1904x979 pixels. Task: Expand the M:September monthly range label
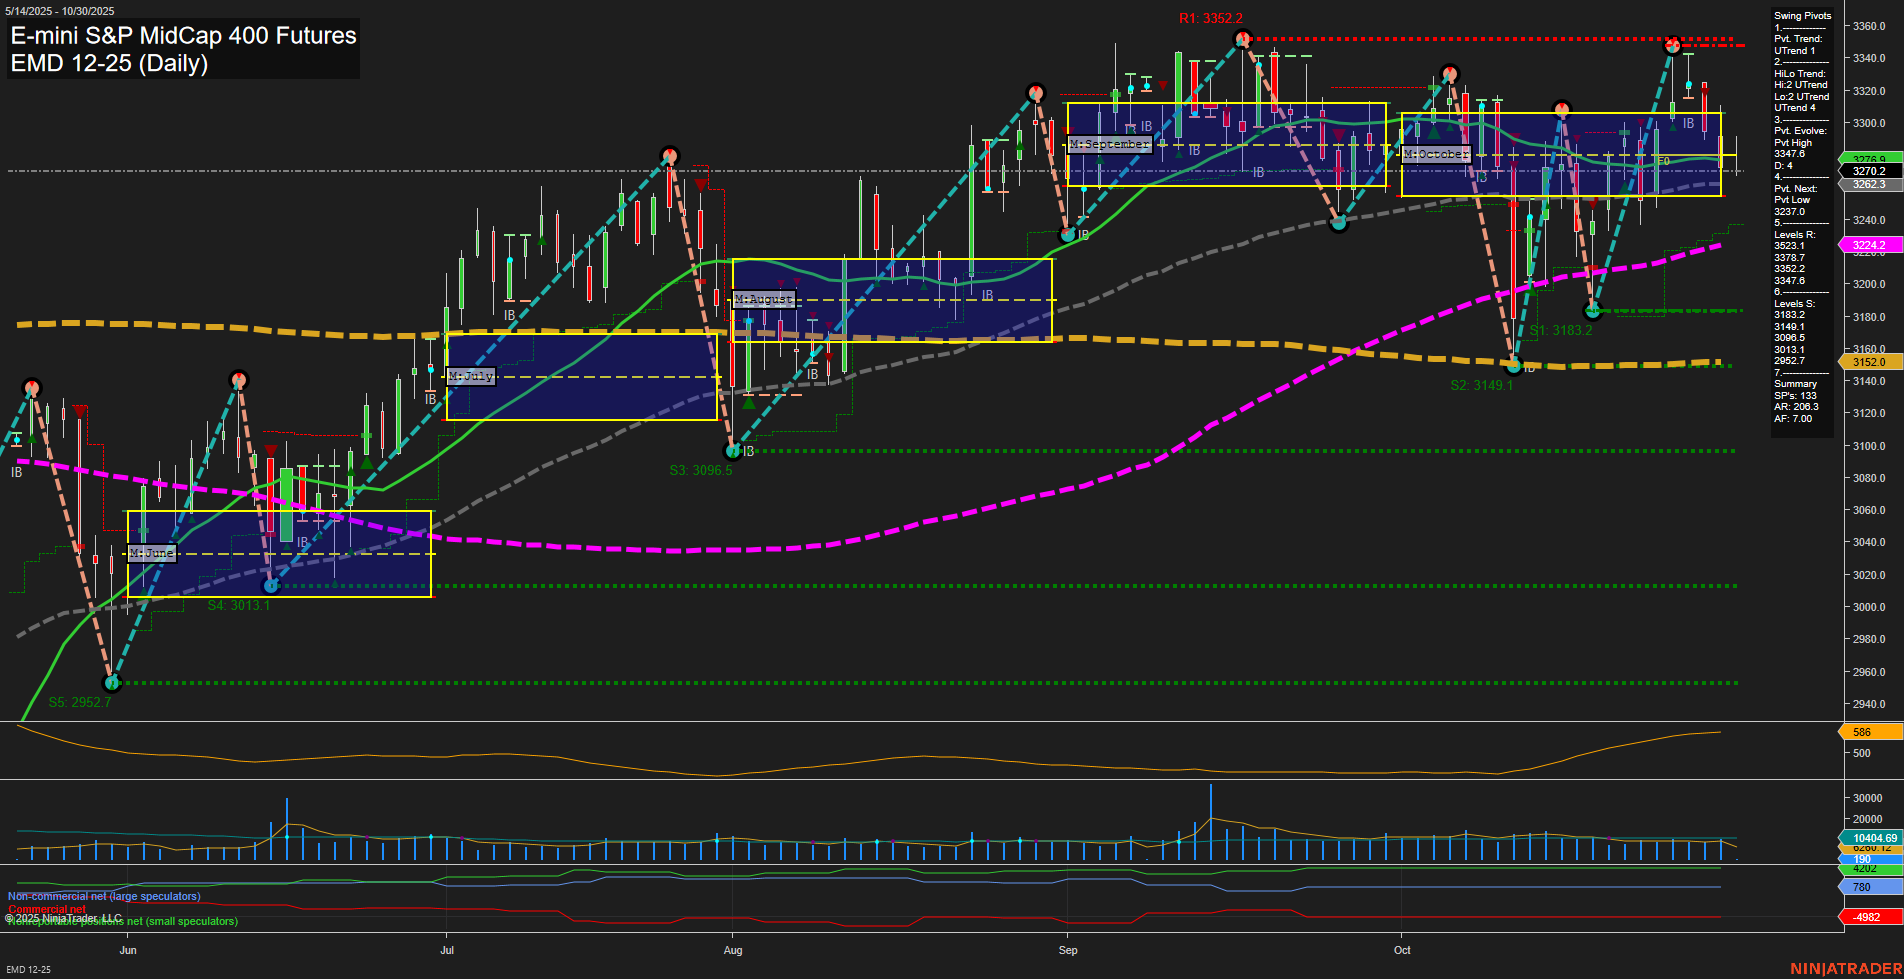click(x=1110, y=144)
